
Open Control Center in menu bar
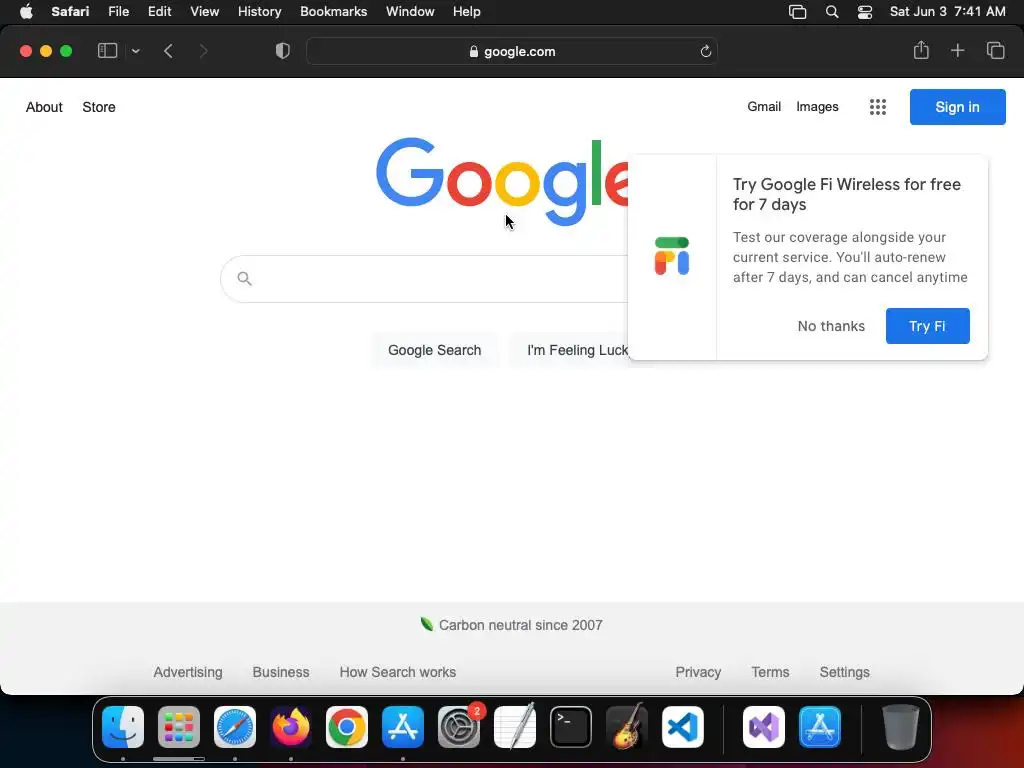click(865, 12)
